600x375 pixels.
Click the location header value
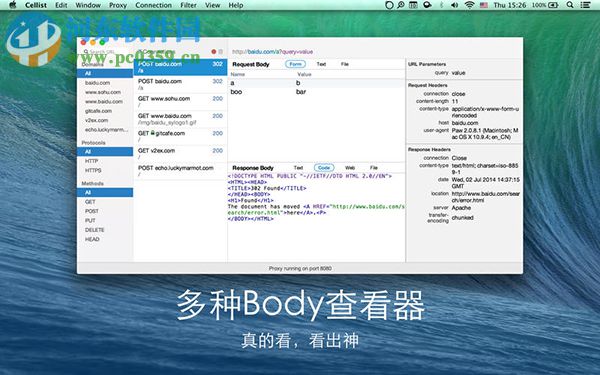coord(486,197)
